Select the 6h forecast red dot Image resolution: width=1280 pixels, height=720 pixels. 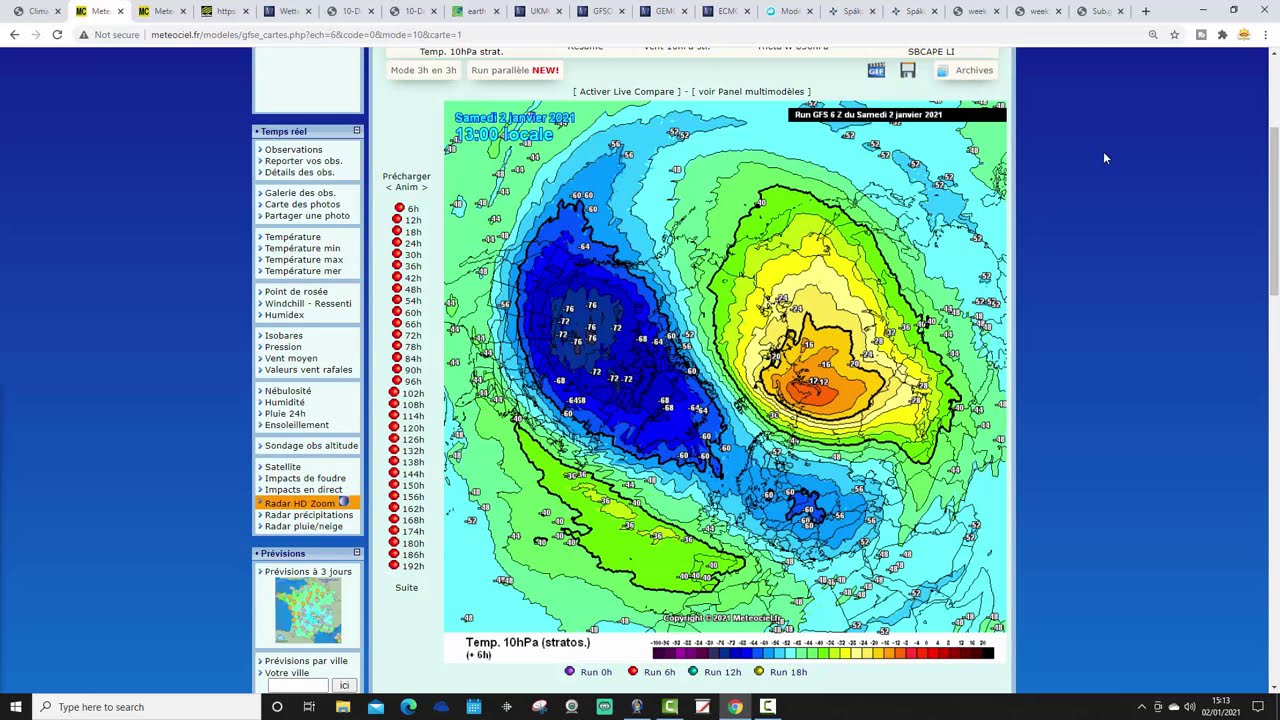click(399, 208)
